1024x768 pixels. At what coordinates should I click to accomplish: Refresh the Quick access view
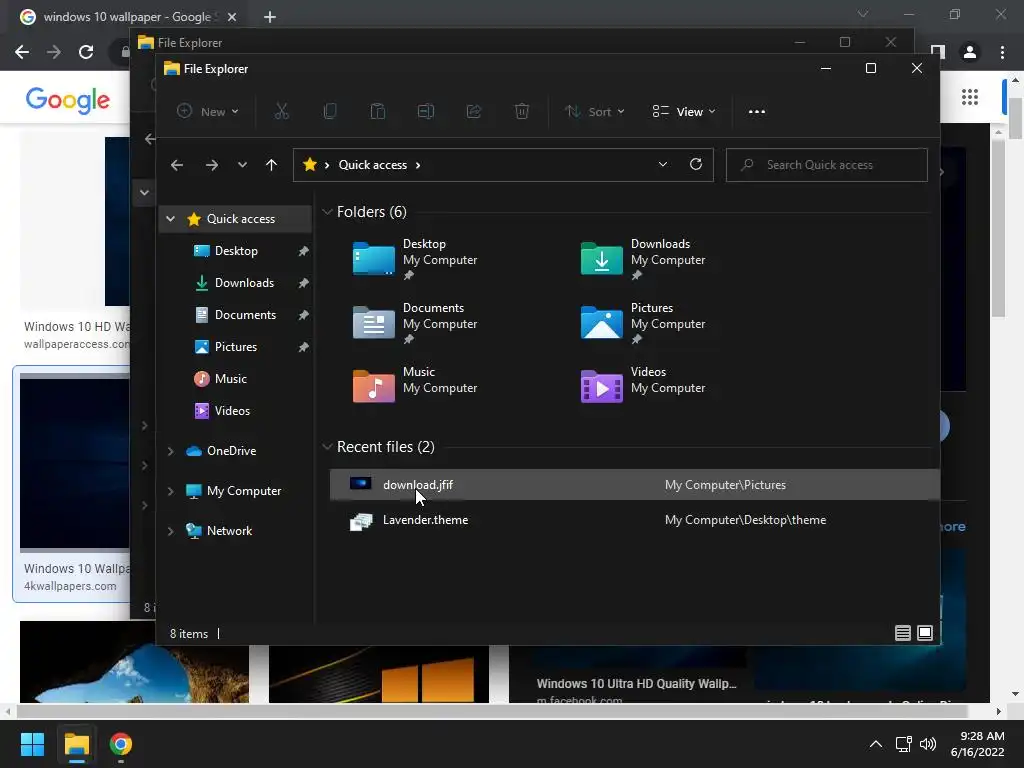coord(696,165)
